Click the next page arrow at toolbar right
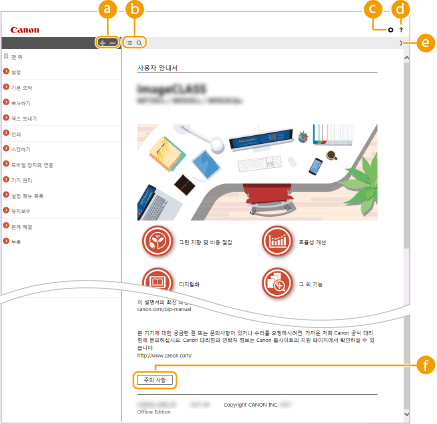 click(401, 43)
